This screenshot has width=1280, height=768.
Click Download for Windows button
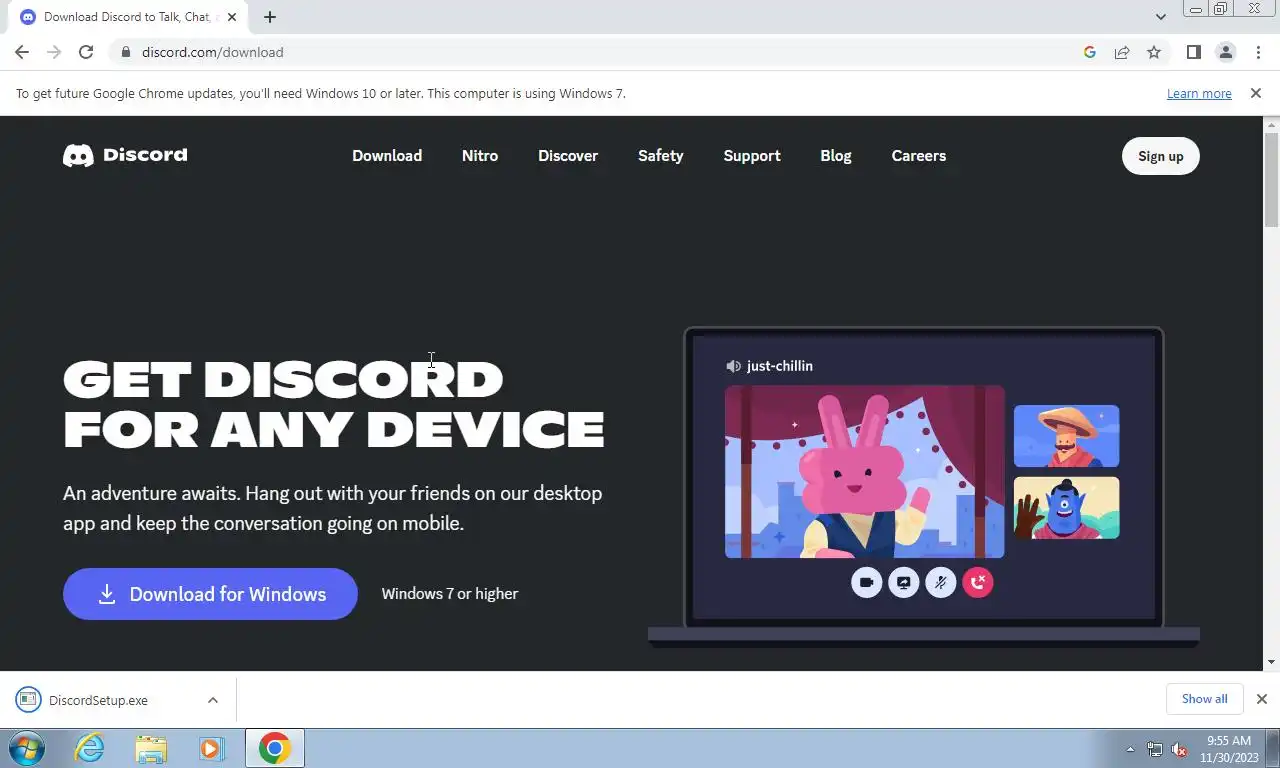pos(210,594)
